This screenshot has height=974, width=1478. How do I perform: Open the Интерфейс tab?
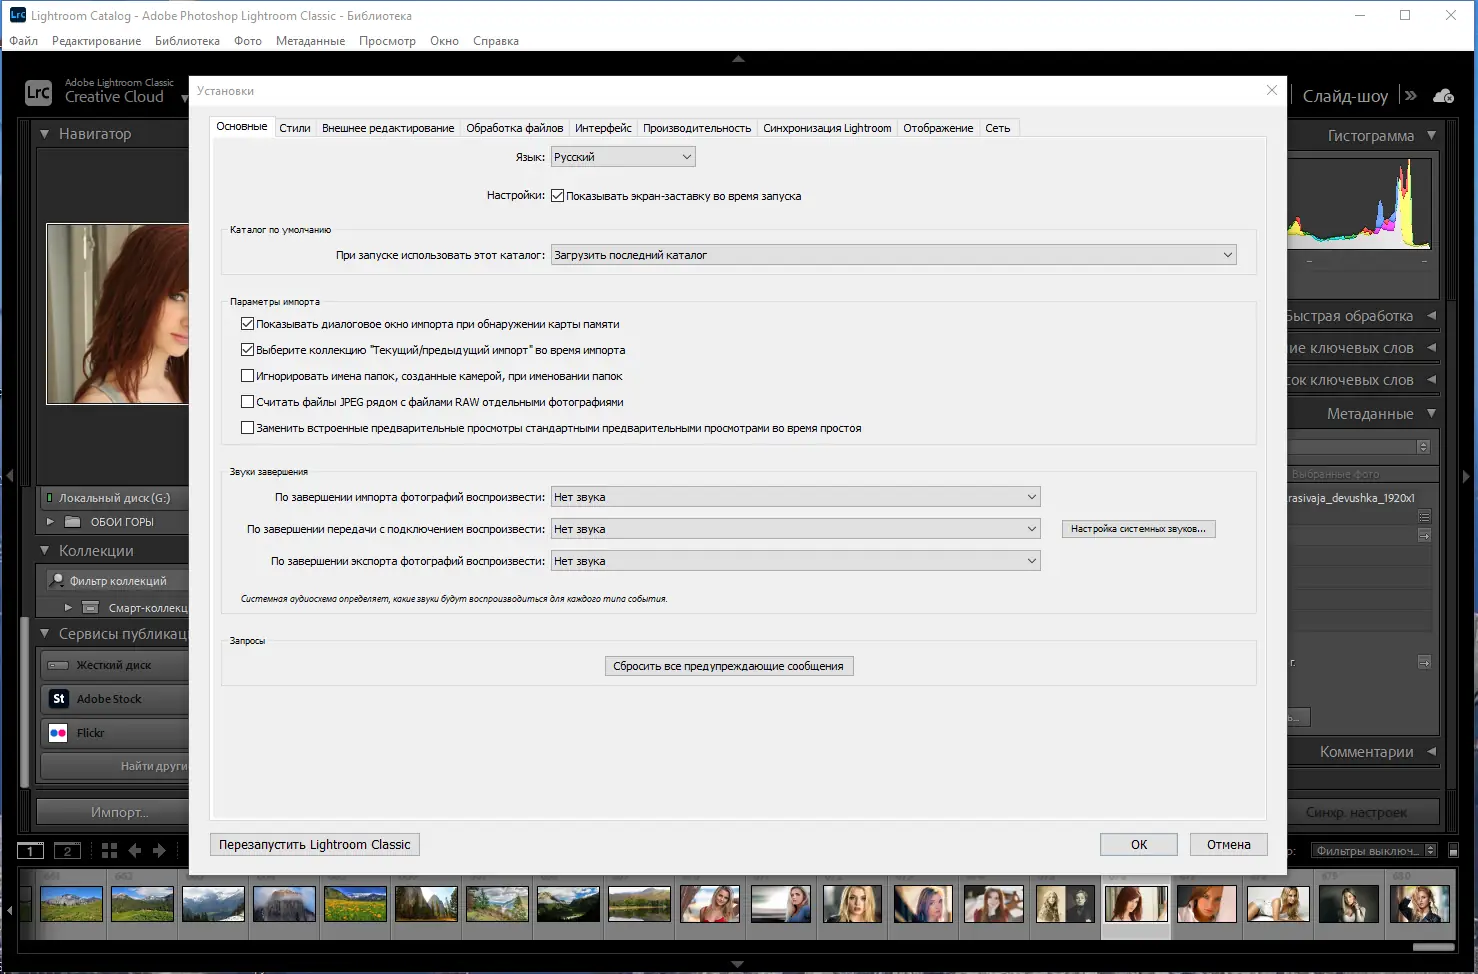click(x=603, y=128)
